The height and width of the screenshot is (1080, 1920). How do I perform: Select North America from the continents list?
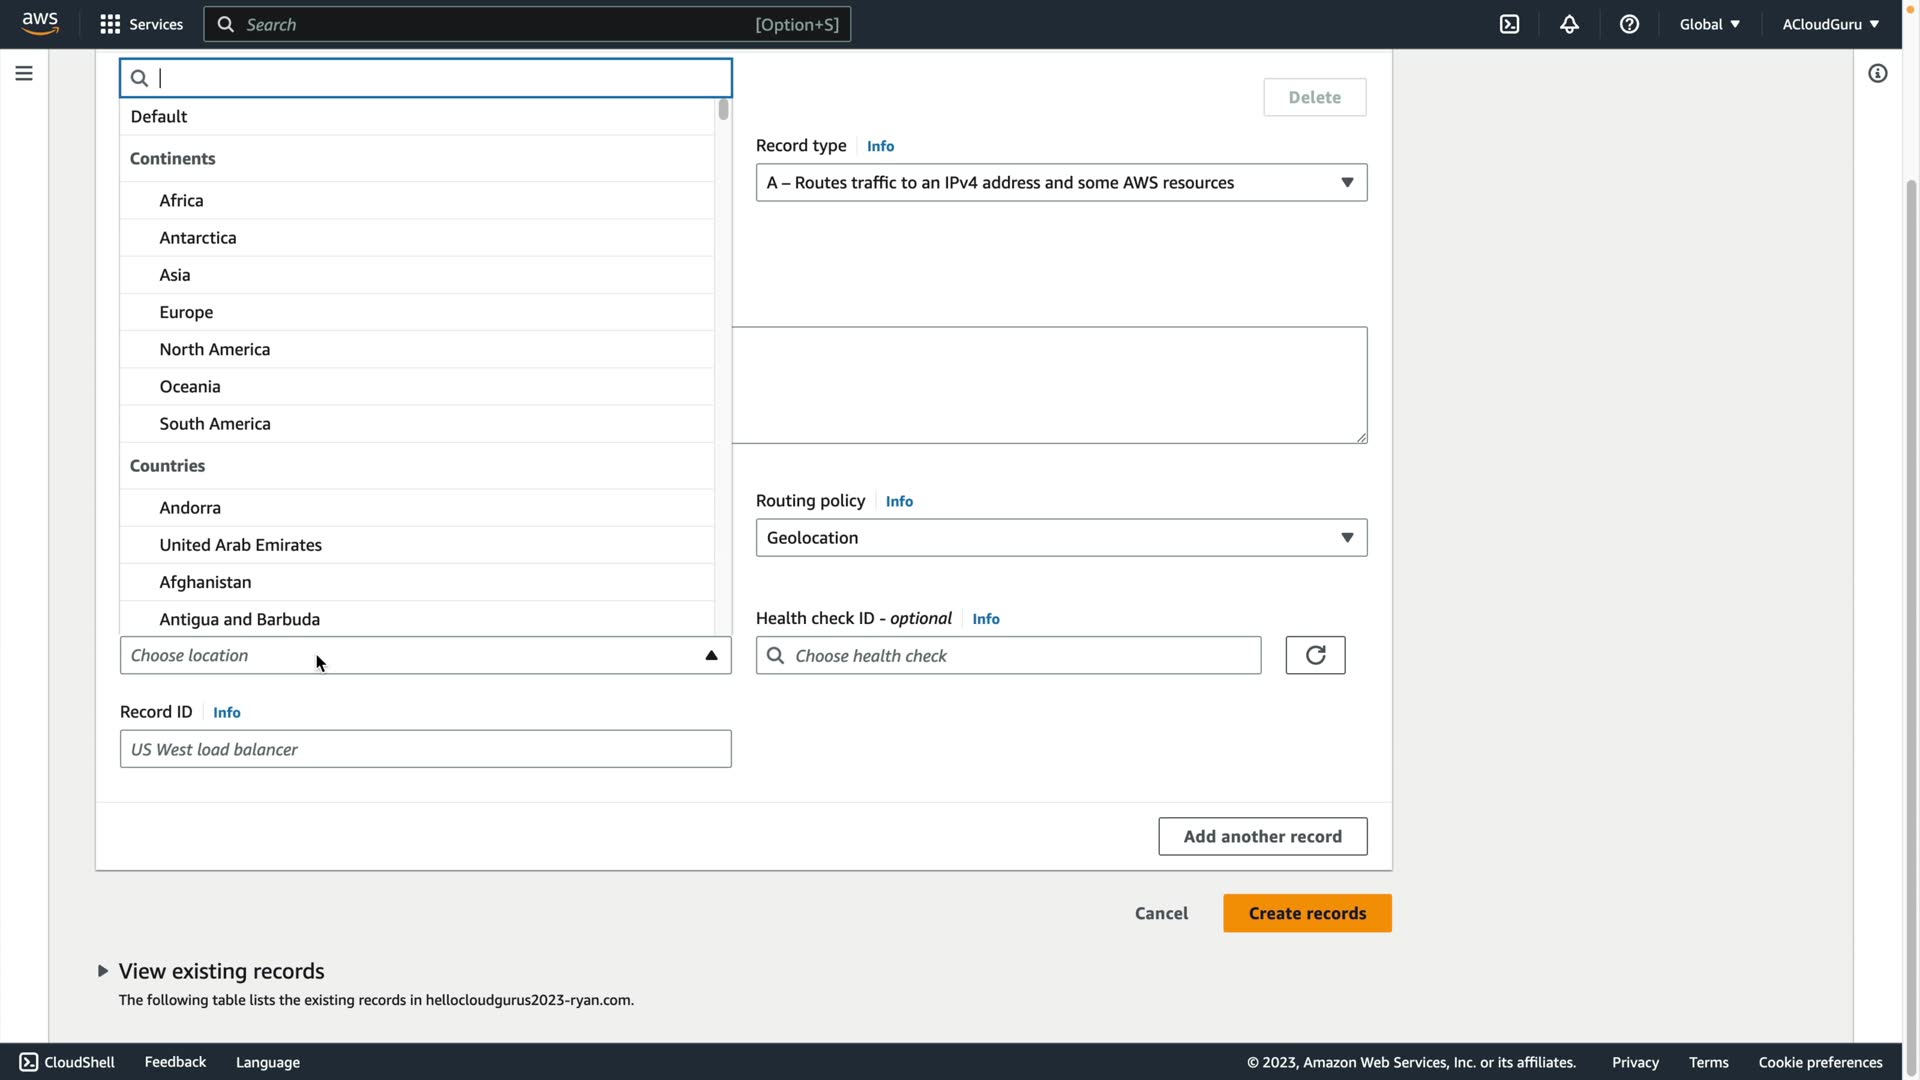click(x=215, y=349)
